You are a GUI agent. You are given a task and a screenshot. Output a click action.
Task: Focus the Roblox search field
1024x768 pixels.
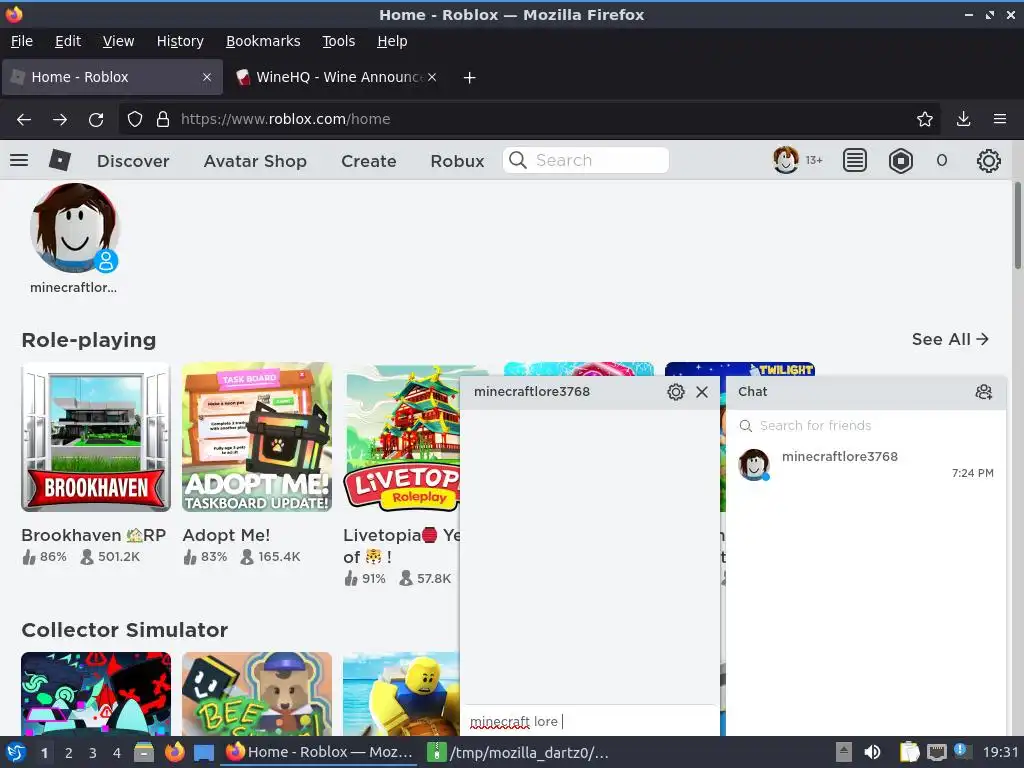586,160
